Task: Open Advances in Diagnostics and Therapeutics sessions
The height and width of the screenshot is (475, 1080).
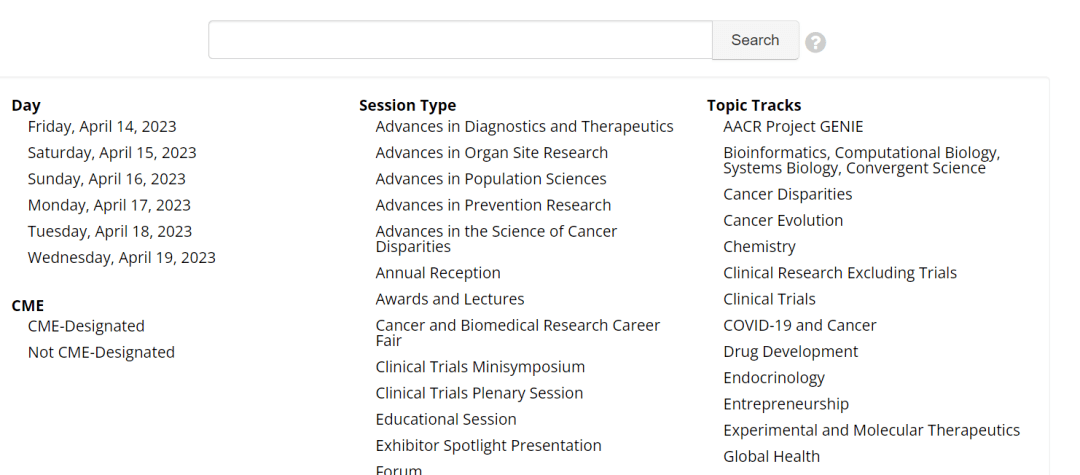Action: (524, 127)
